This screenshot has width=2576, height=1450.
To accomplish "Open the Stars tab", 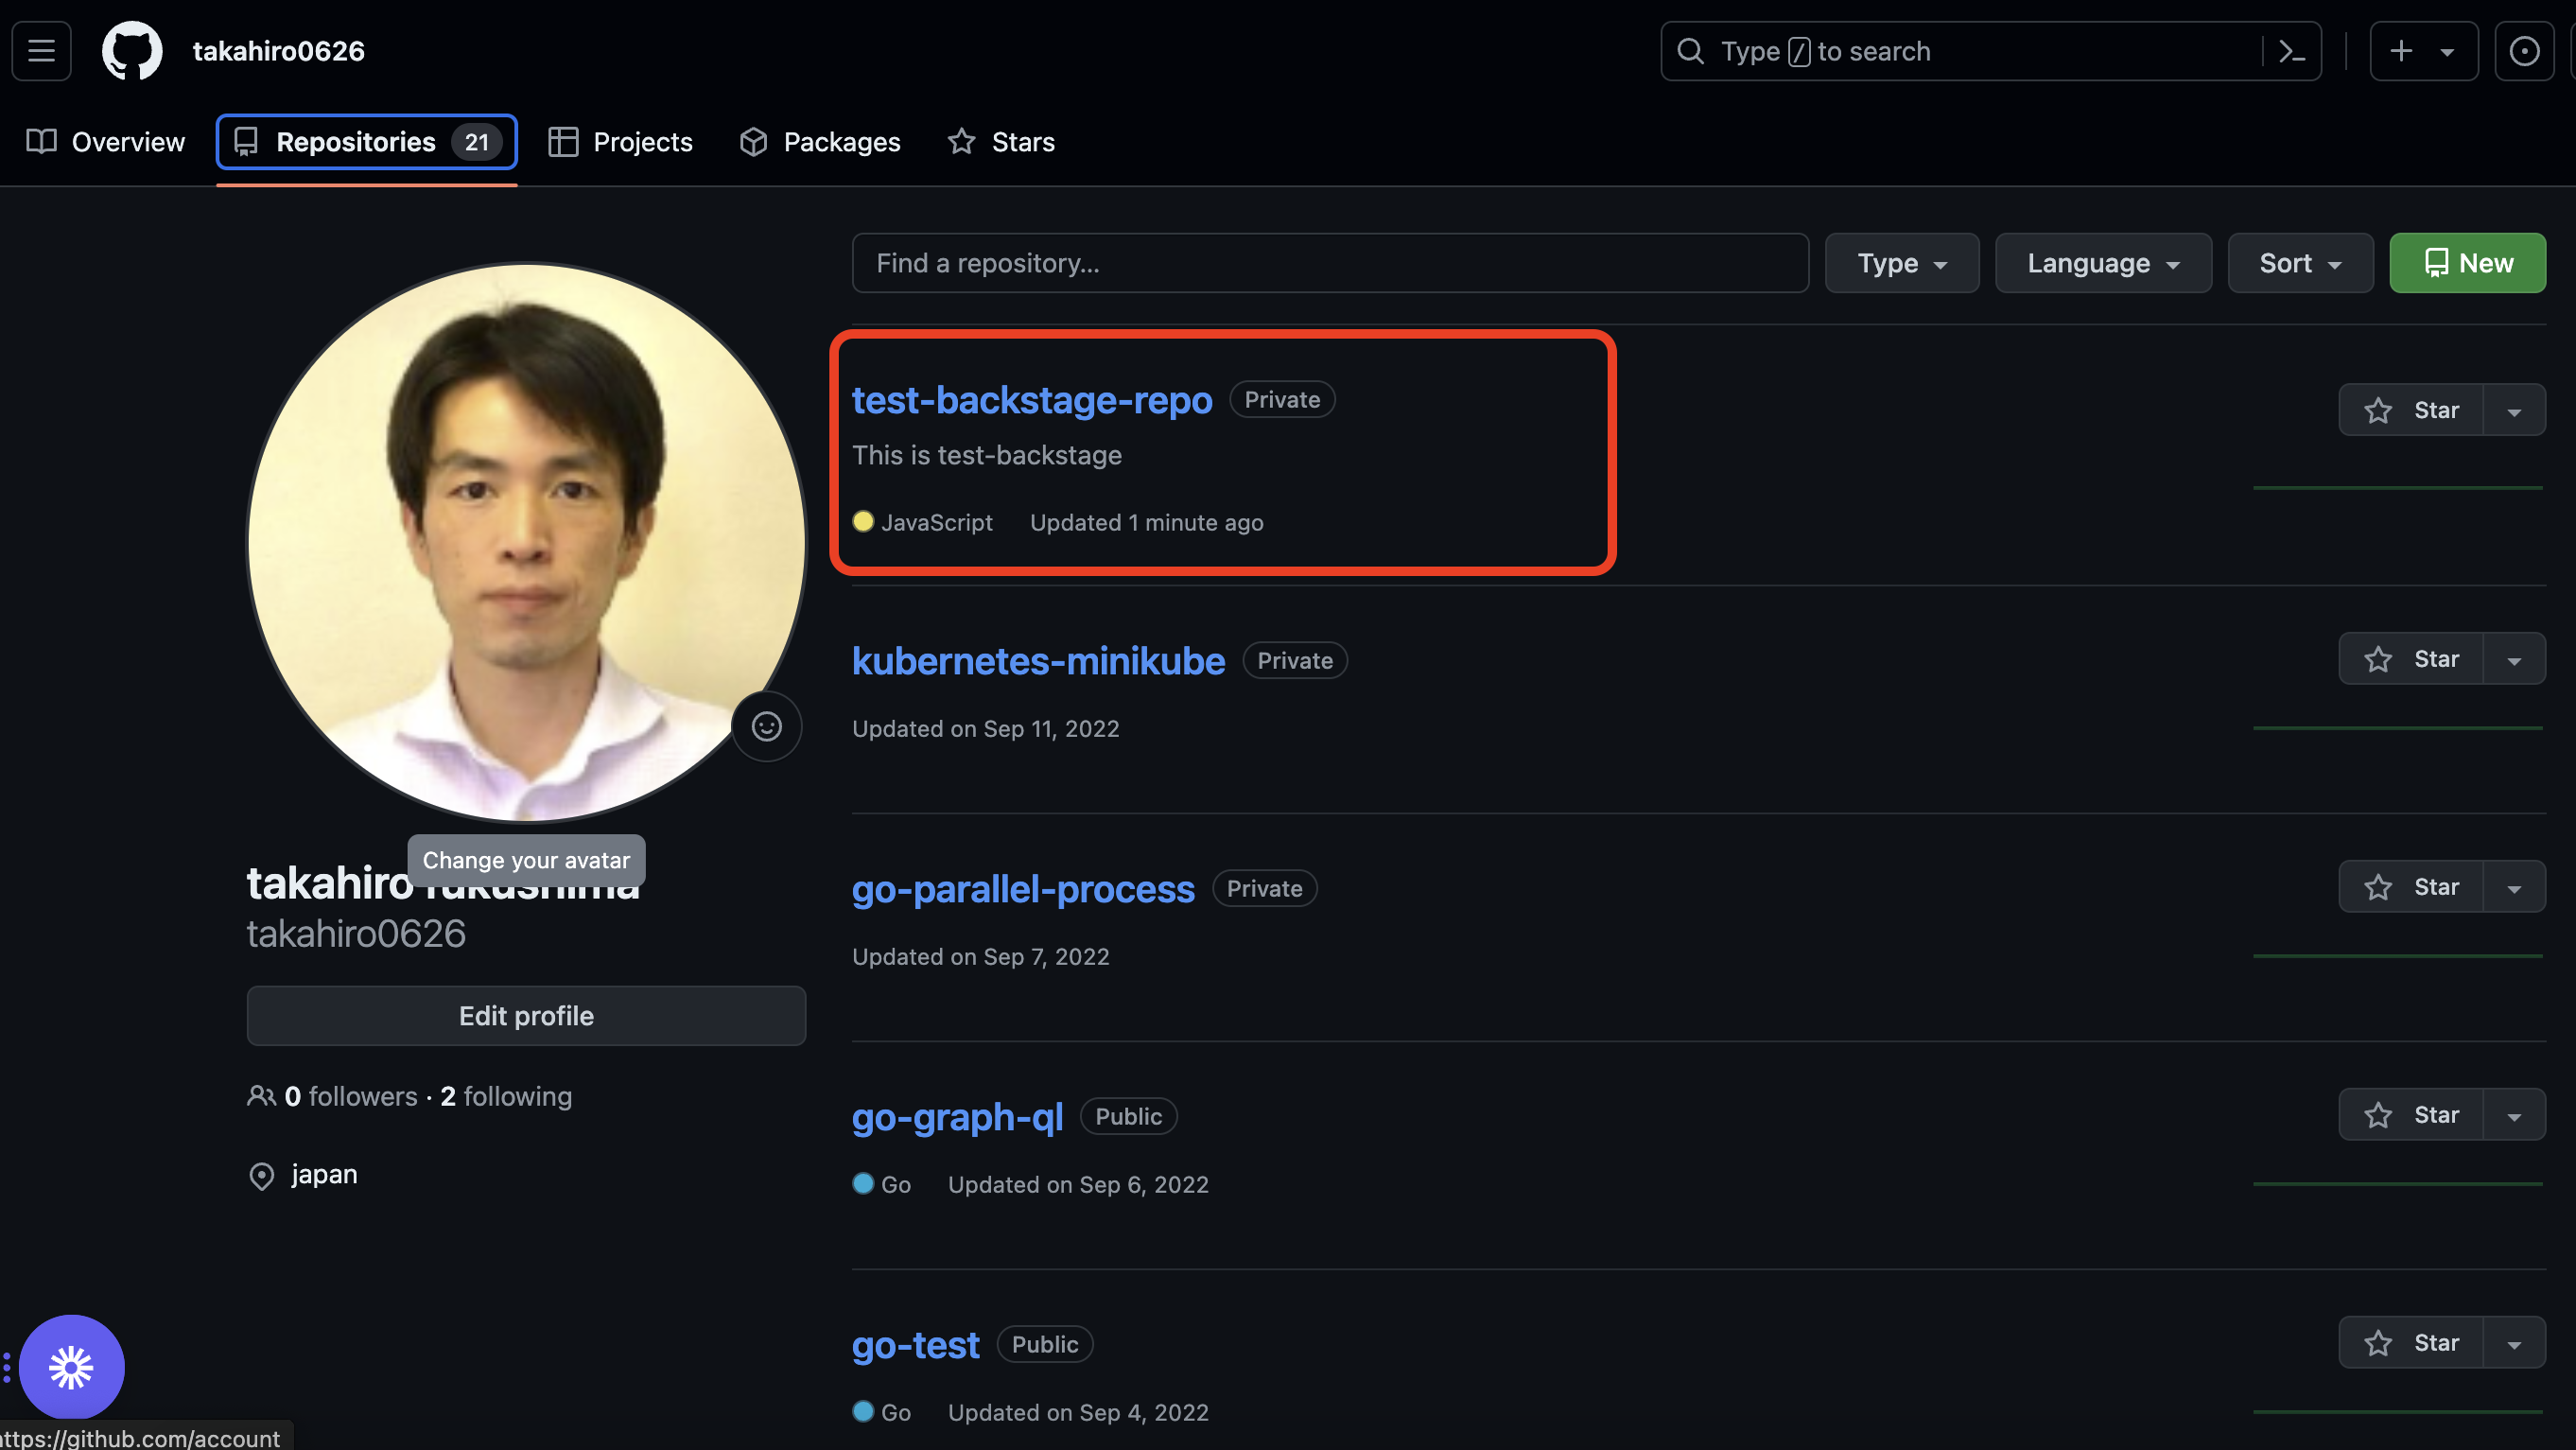I will pyautogui.click(x=1001, y=142).
